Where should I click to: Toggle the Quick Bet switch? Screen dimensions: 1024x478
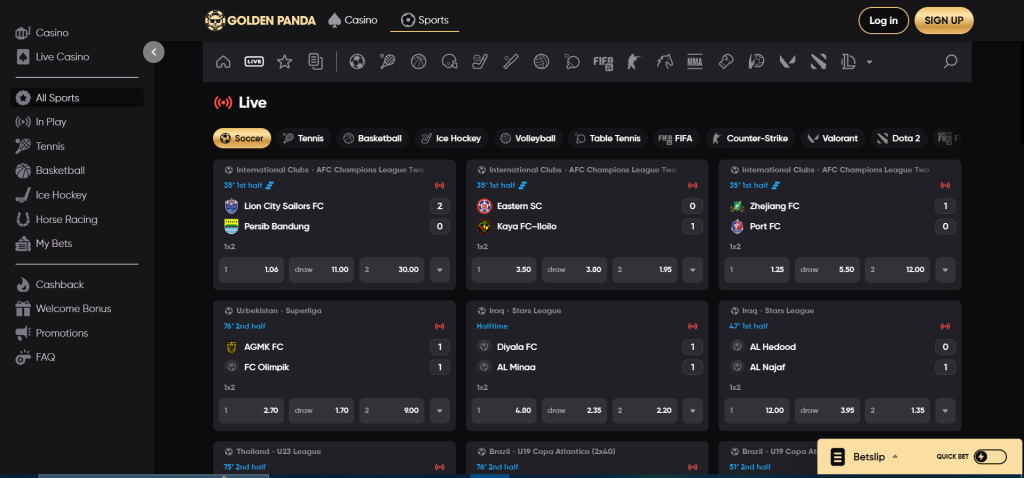click(x=989, y=457)
